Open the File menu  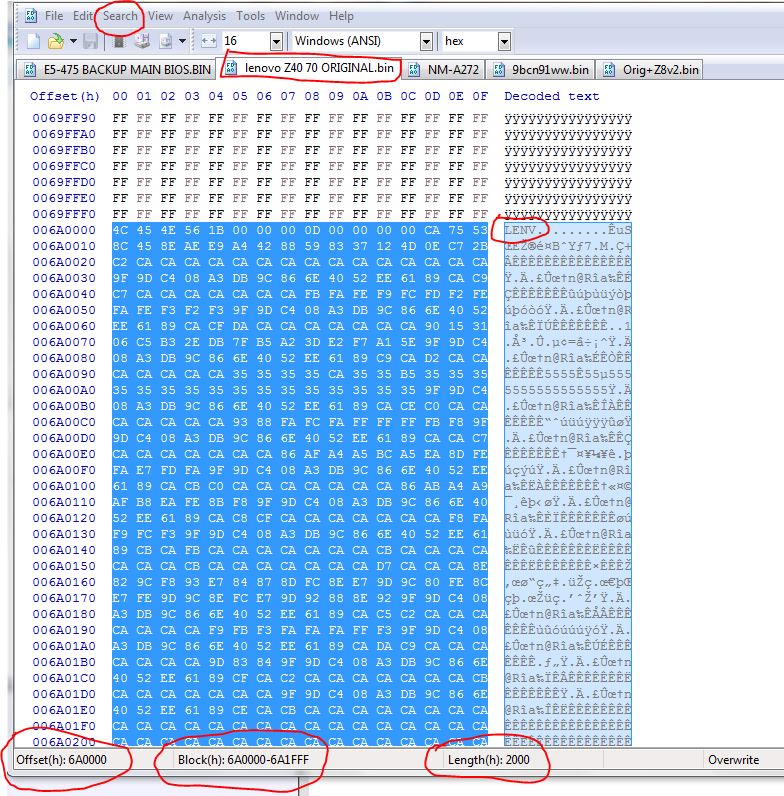coord(54,16)
